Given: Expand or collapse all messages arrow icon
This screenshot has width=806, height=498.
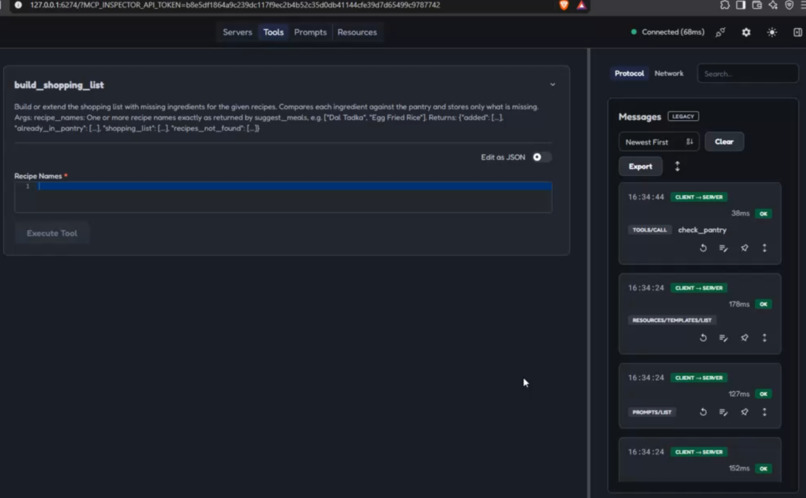Looking at the screenshot, I should (x=677, y=166).
